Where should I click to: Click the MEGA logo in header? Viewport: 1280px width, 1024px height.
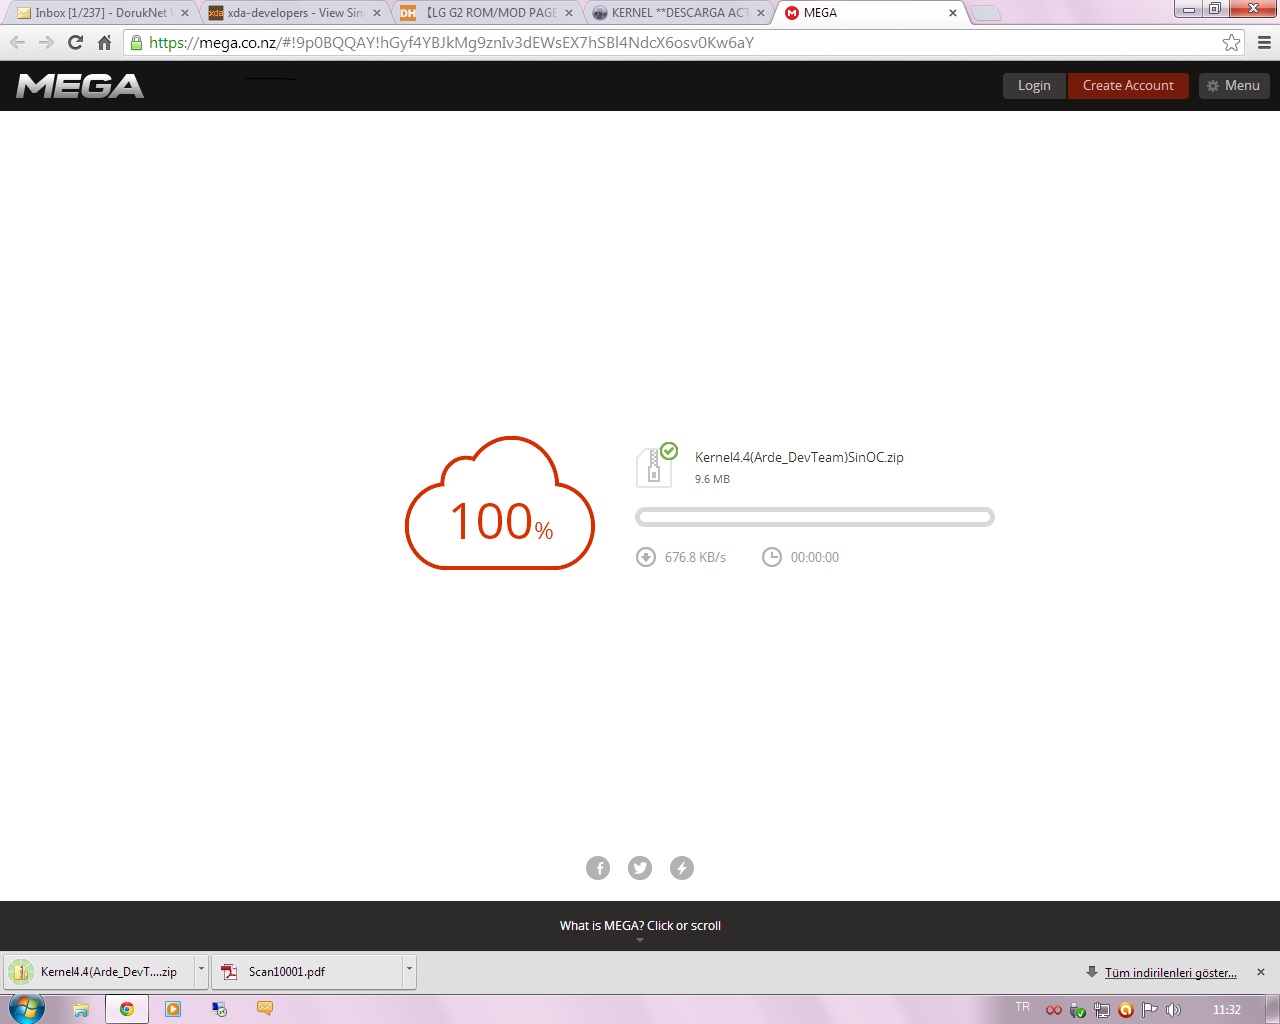pos(80,86)
